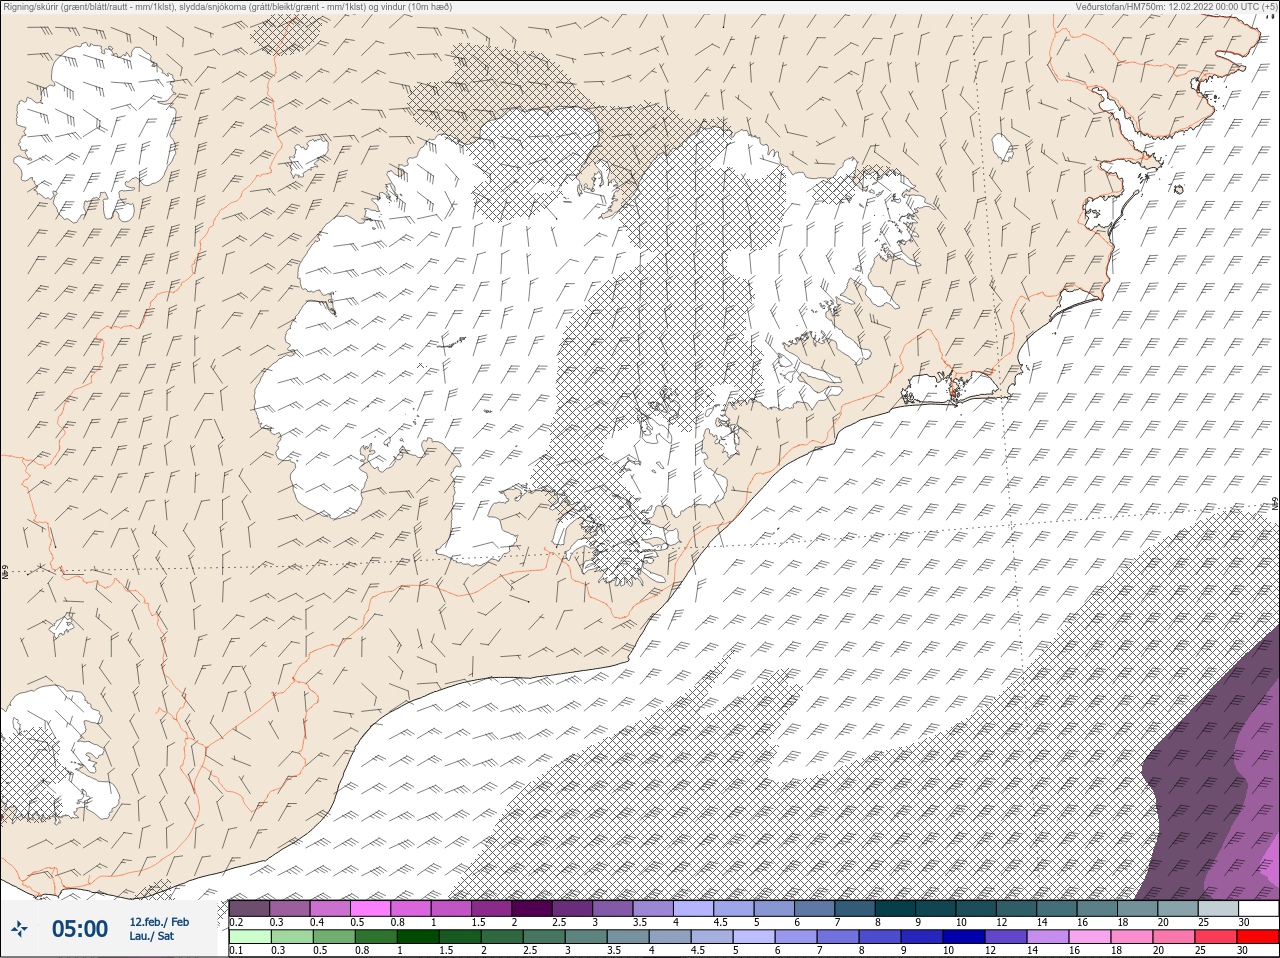Pick the pale green swatch between 0.1 and 0.3
Viewport: 1280px width, 958px height.
pyautogui.click(x=250, y=938)
